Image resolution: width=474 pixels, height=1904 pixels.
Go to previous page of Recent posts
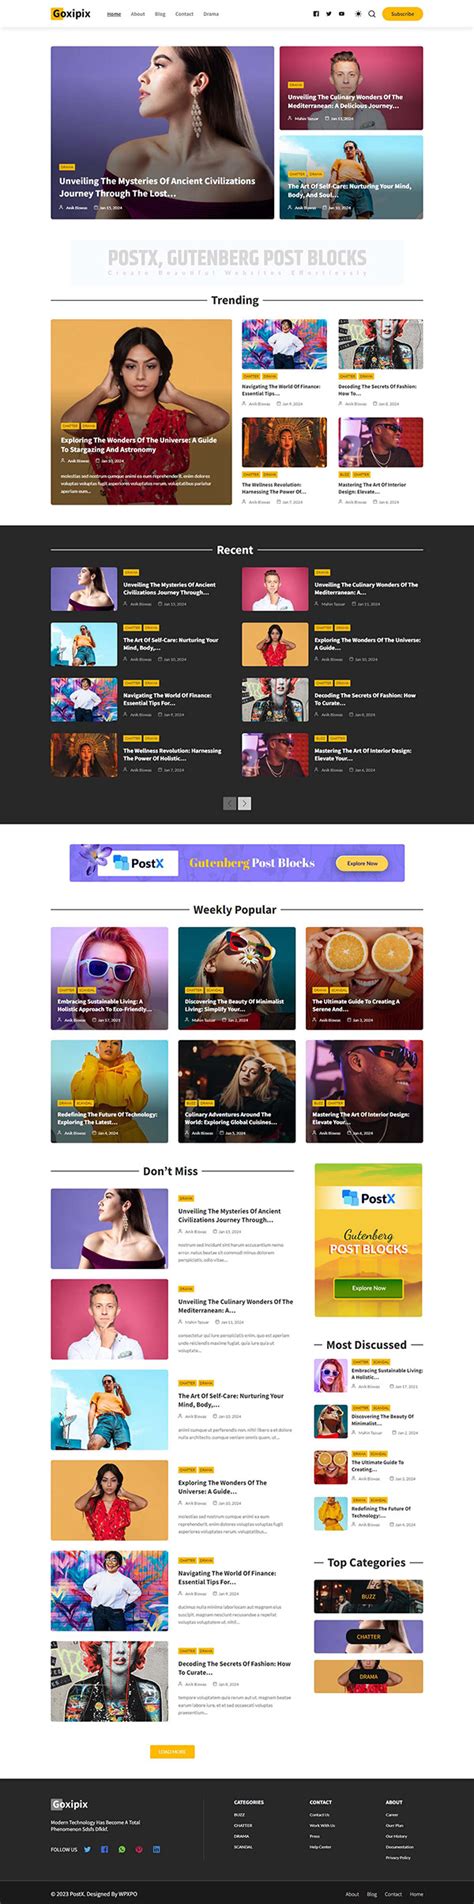coord(229,803)
